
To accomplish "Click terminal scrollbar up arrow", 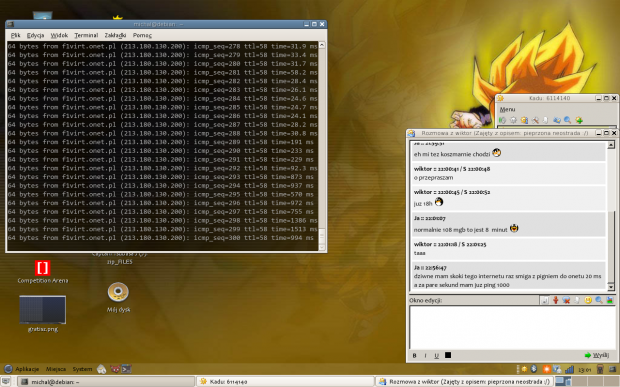I will pyautogui.click(x=322, y=45).
